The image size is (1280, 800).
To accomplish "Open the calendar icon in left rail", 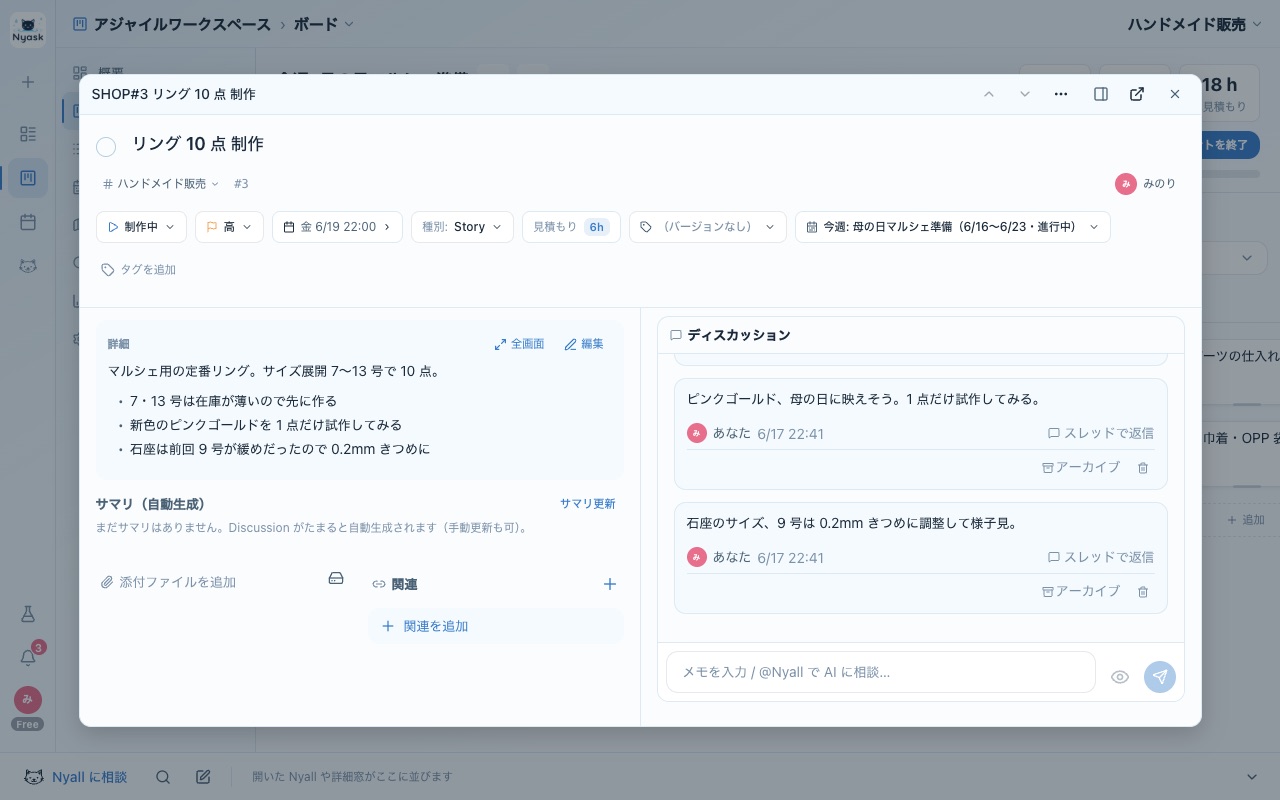I will 28,222.
